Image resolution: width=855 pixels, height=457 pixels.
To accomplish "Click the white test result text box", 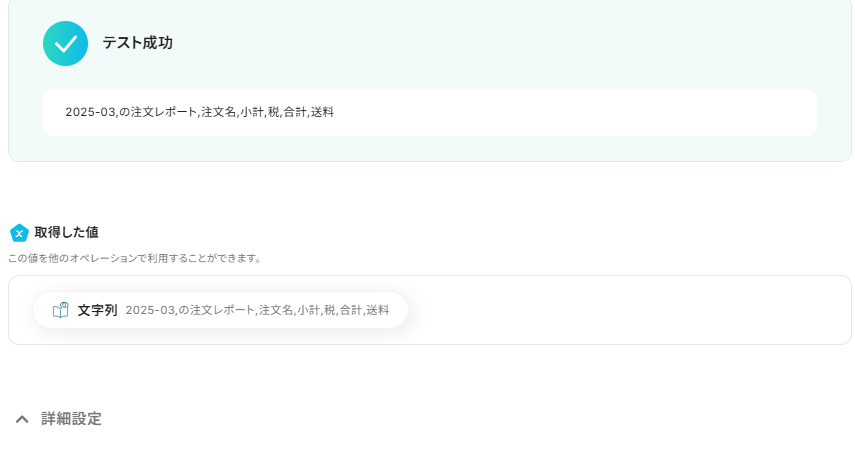I will pos(430,112).
